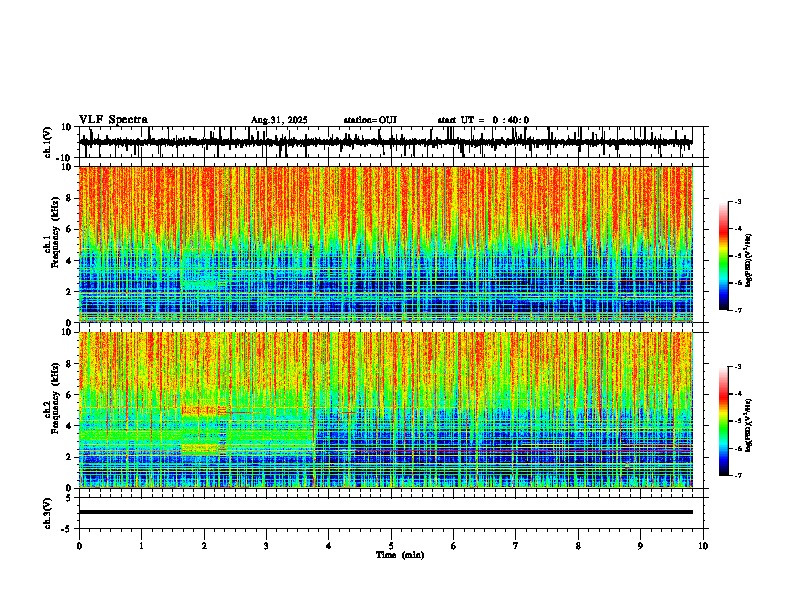Click time axis tick label "8"
Viewport: 792px width, 612px height.
578,546
